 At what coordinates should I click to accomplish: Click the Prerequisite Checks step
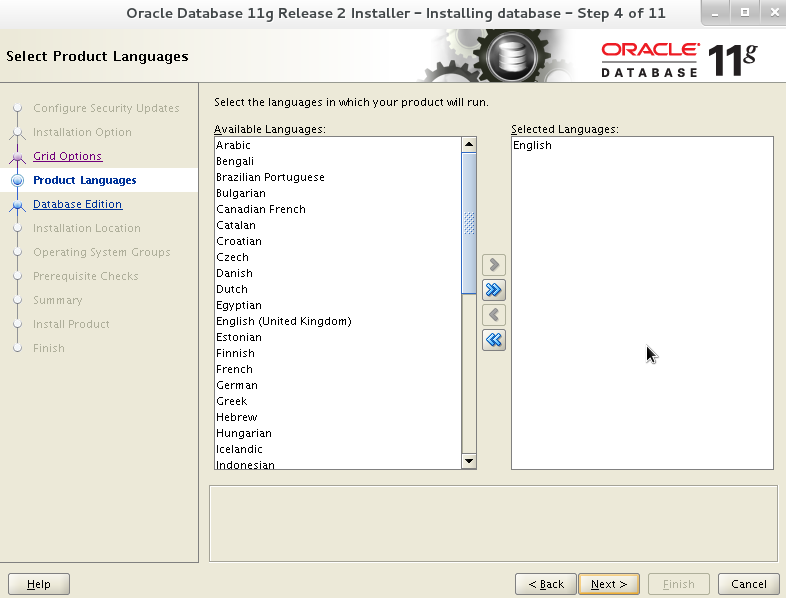[x=86, y=276]
